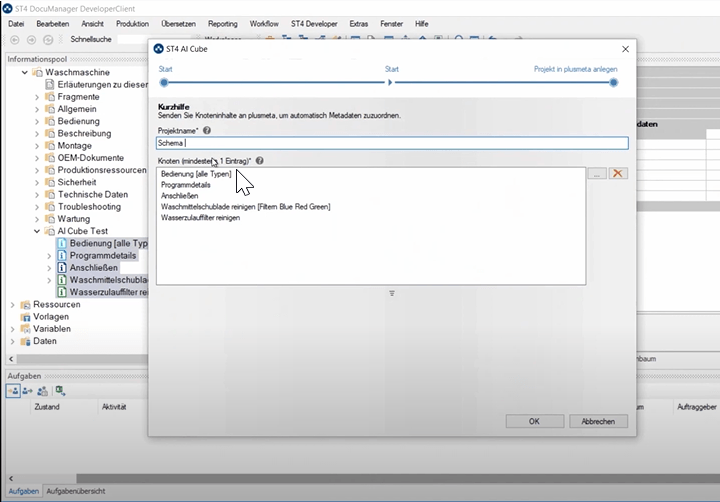720x502 pixels.
Task: Click the Waschmaschine folder icon
Action: pyautogui.click(x=37, y=72)
